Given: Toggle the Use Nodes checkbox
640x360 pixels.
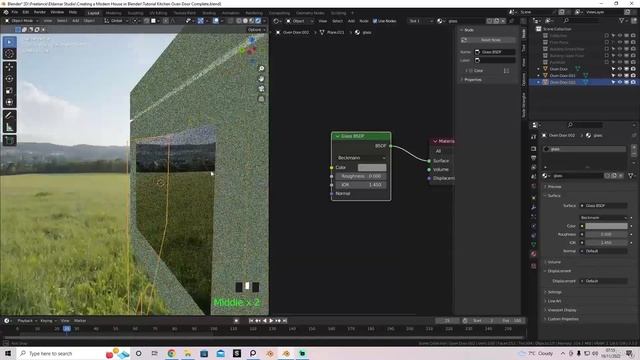Looking at the screenshot, I should 375,21.
